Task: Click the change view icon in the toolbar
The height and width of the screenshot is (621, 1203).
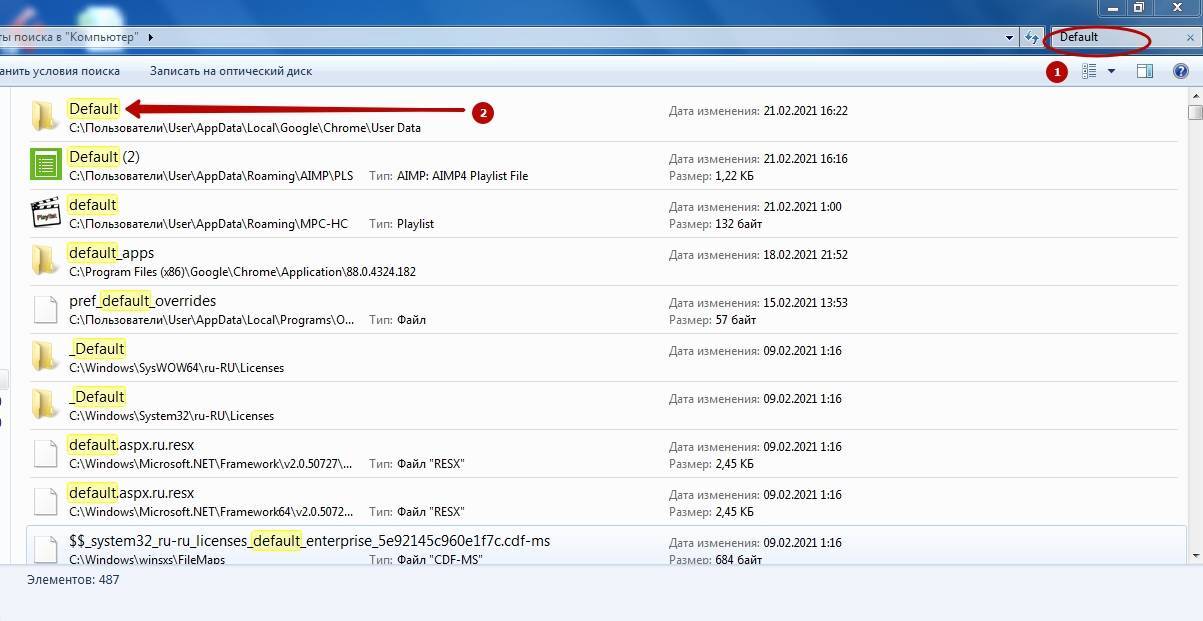Action: click(x=1090, y=71)
